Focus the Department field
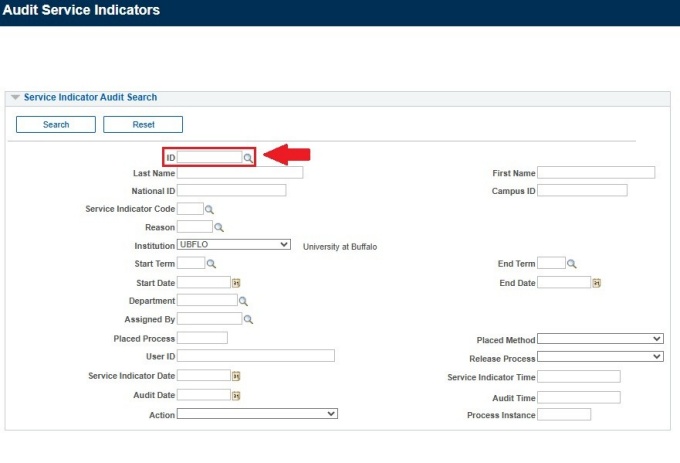Screen dimensions: 680x463 tap(207, 300)
